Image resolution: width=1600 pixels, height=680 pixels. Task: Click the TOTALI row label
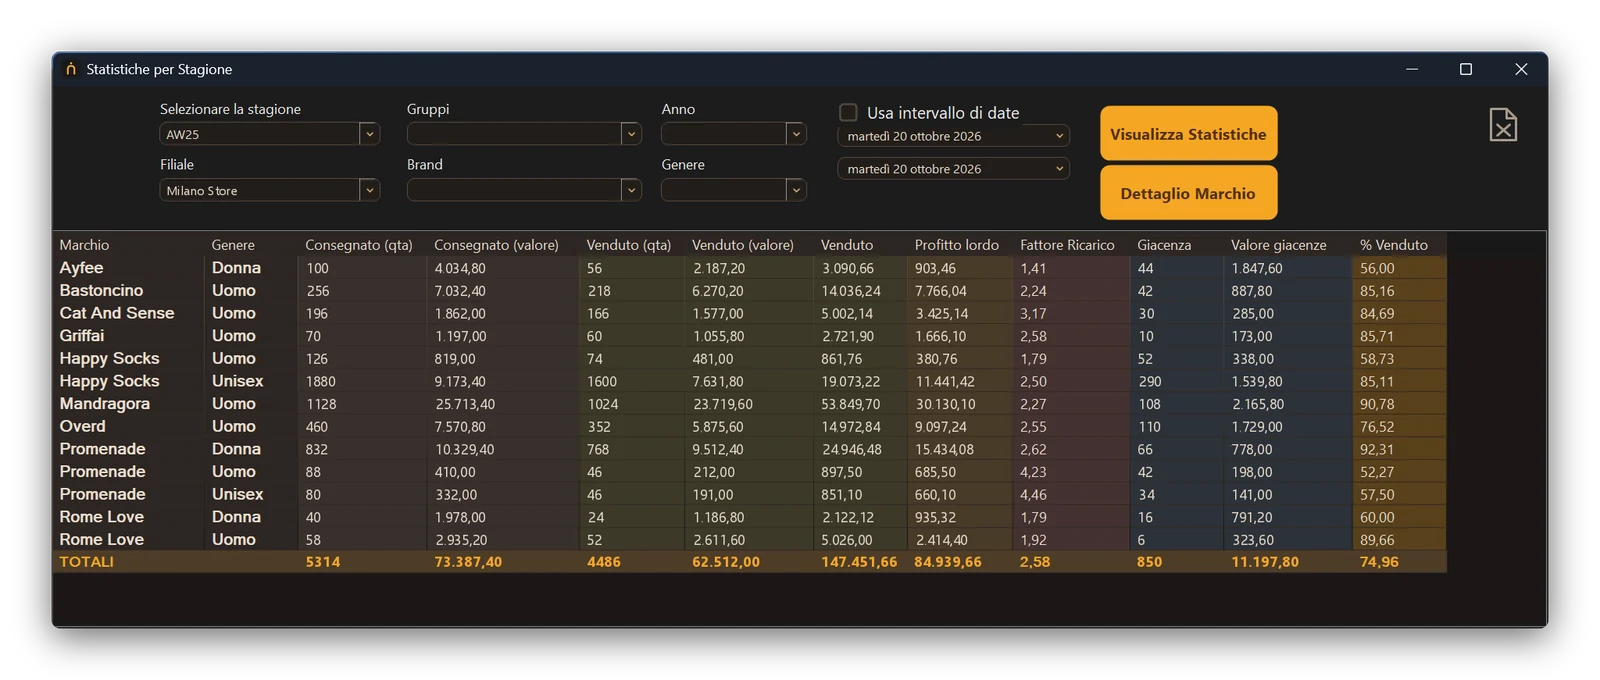(87, 562)
